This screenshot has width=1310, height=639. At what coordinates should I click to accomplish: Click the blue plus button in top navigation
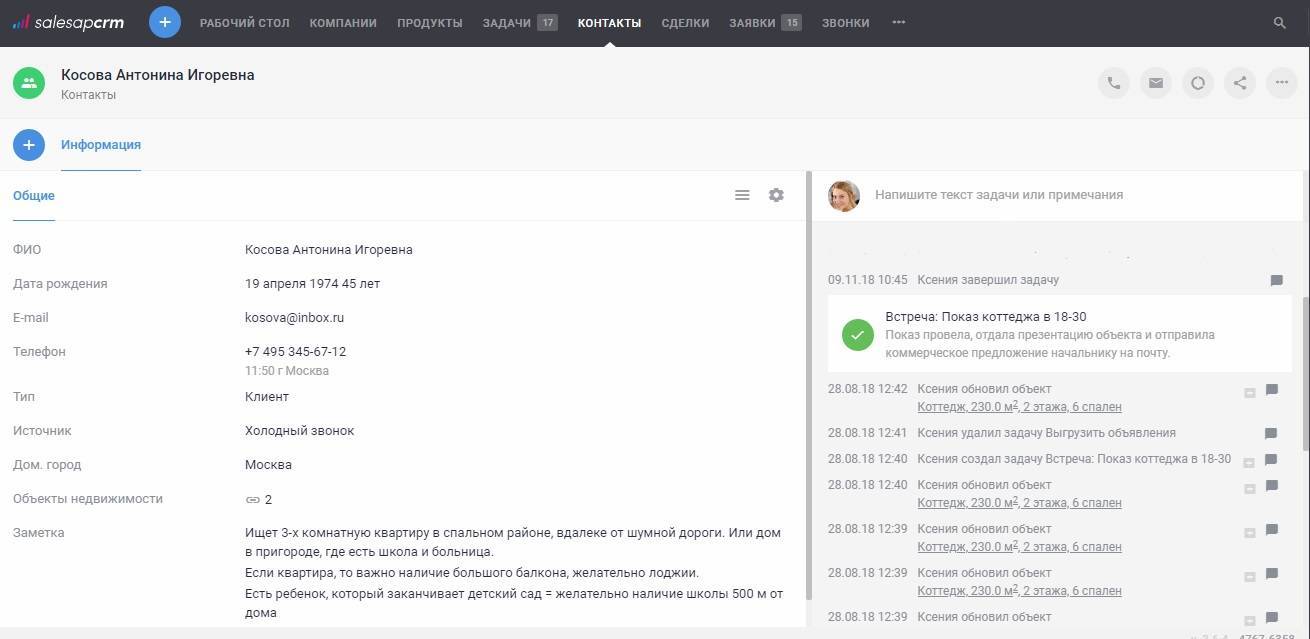pyautogui.click(x=165, y=22)
